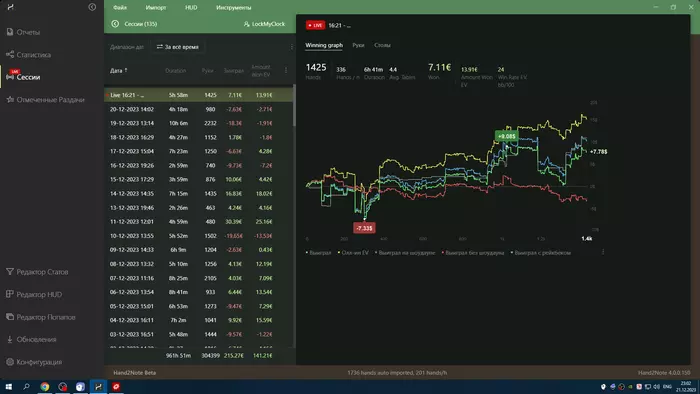Select session 13-12-2023 19:46
The height and width of the screenshot is (394, 700).
click(199, 208)
